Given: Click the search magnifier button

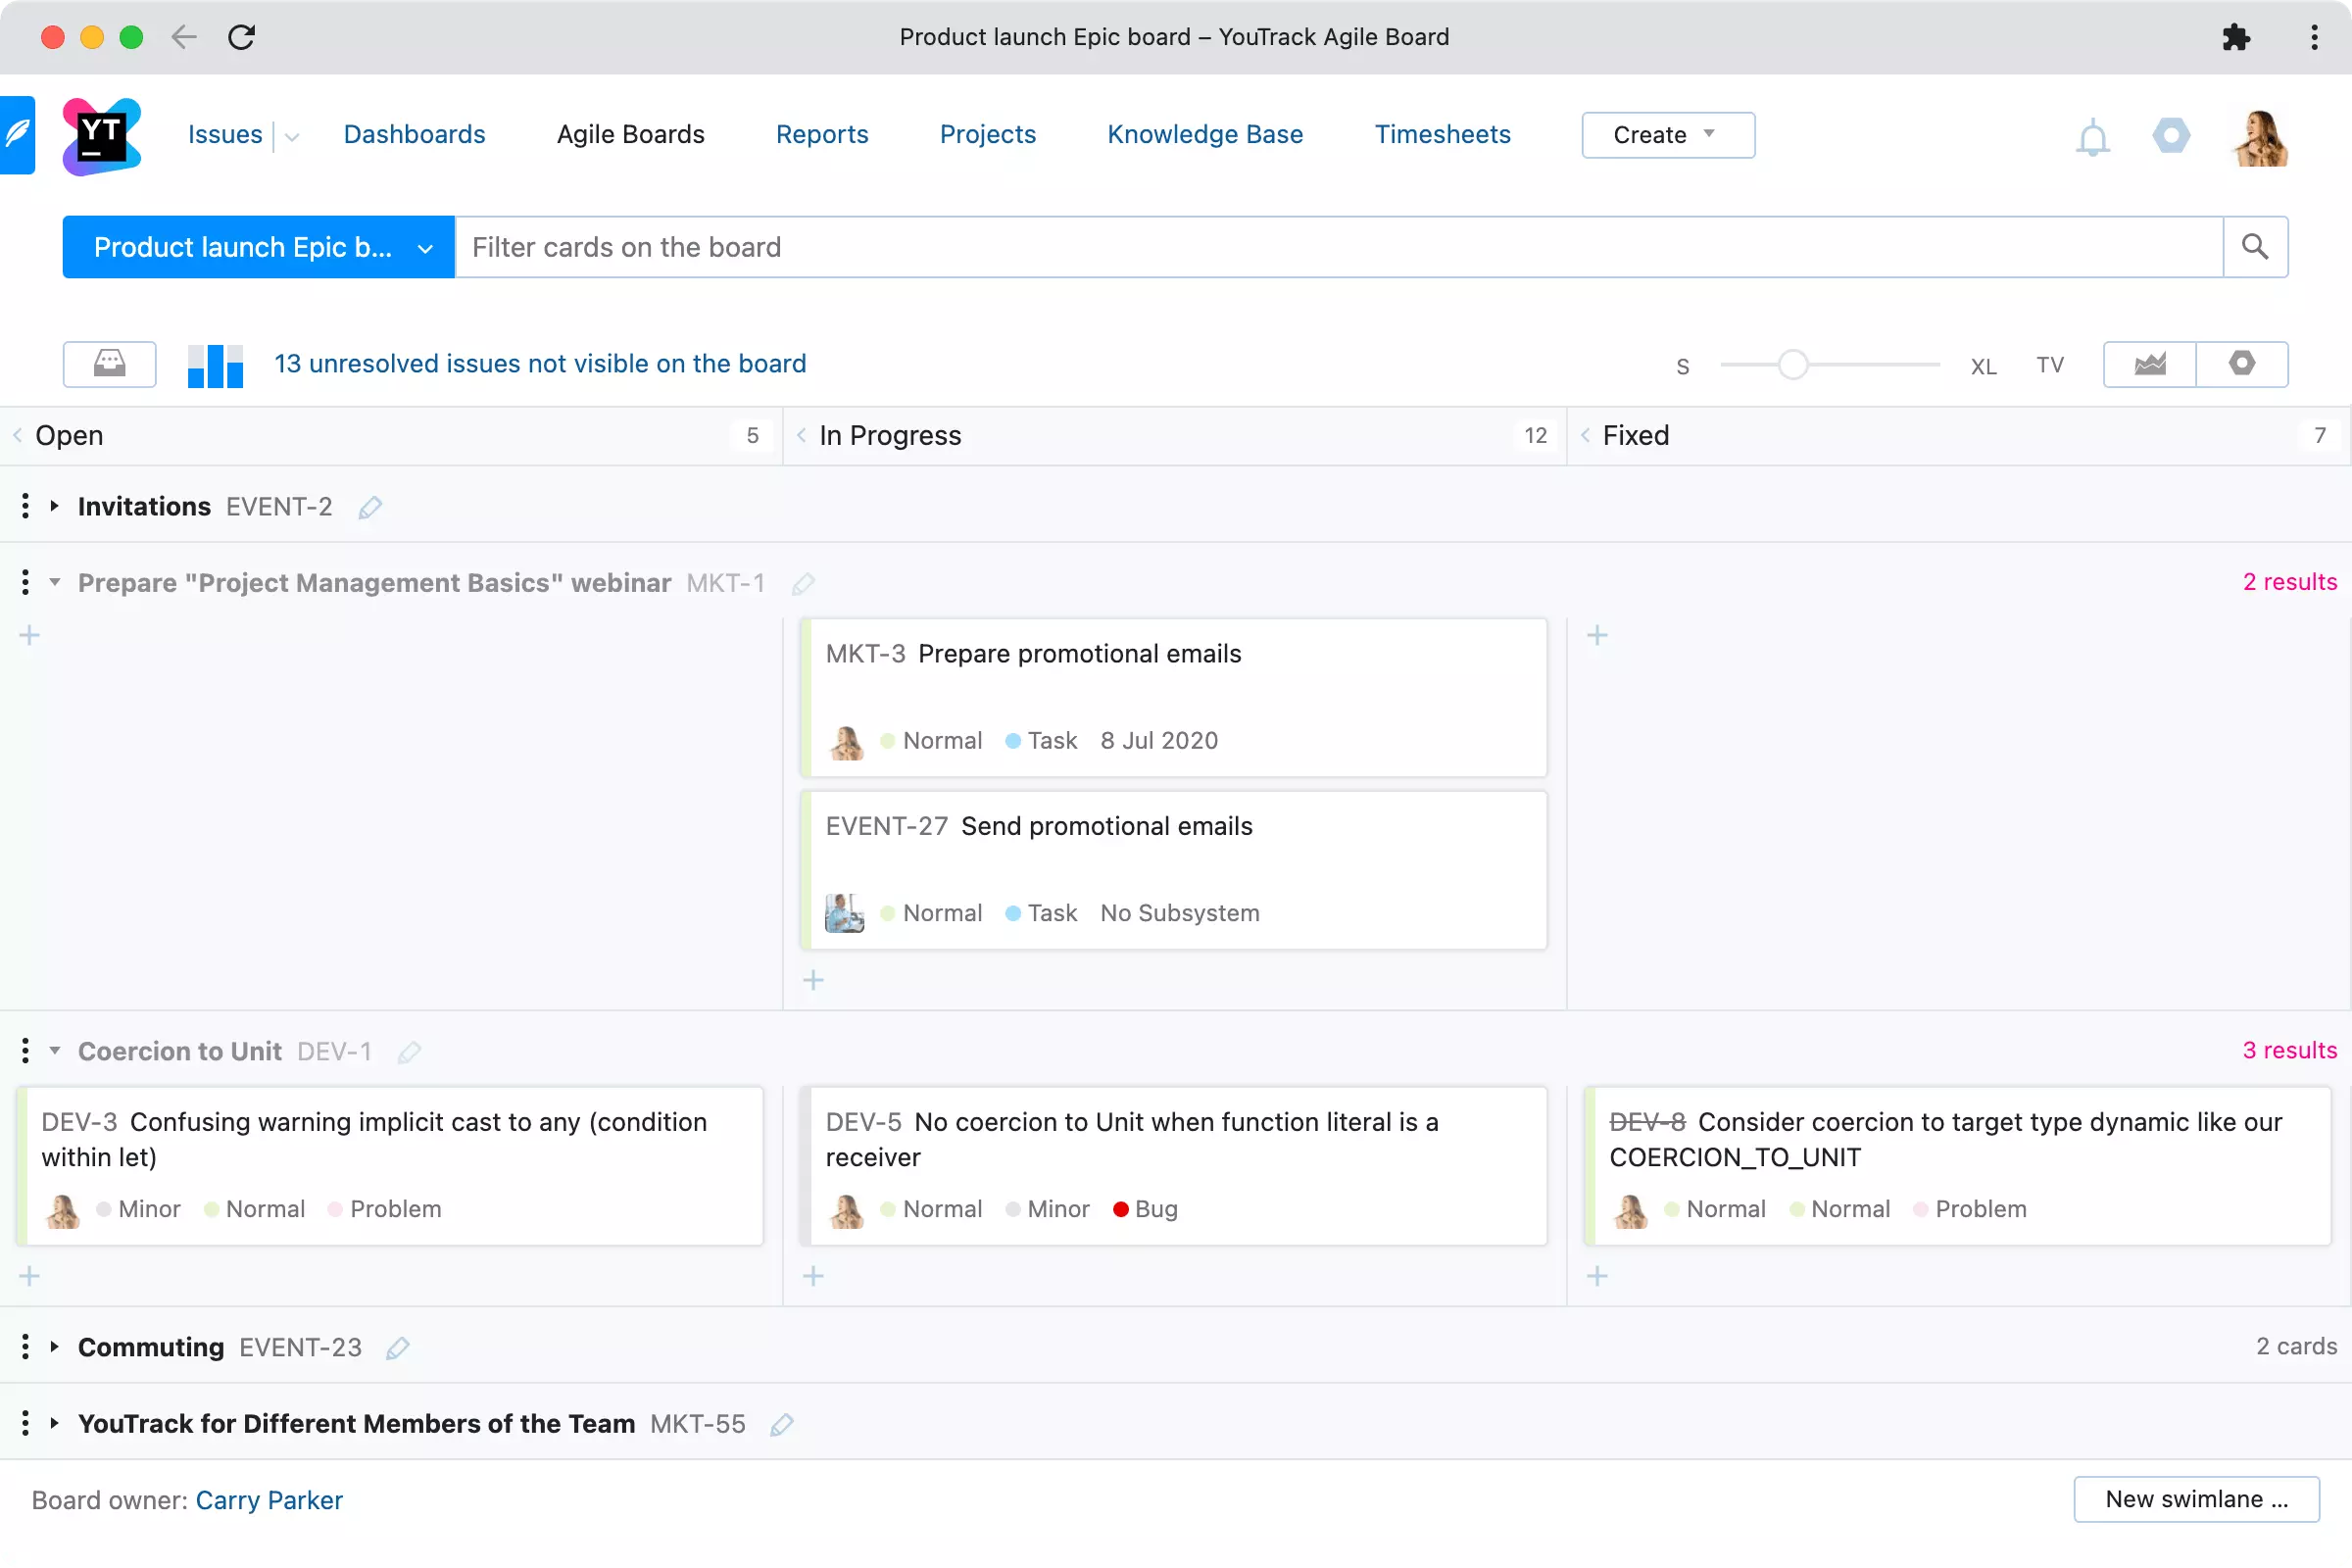Looking at the screenshot, I should pos(2255,246).
